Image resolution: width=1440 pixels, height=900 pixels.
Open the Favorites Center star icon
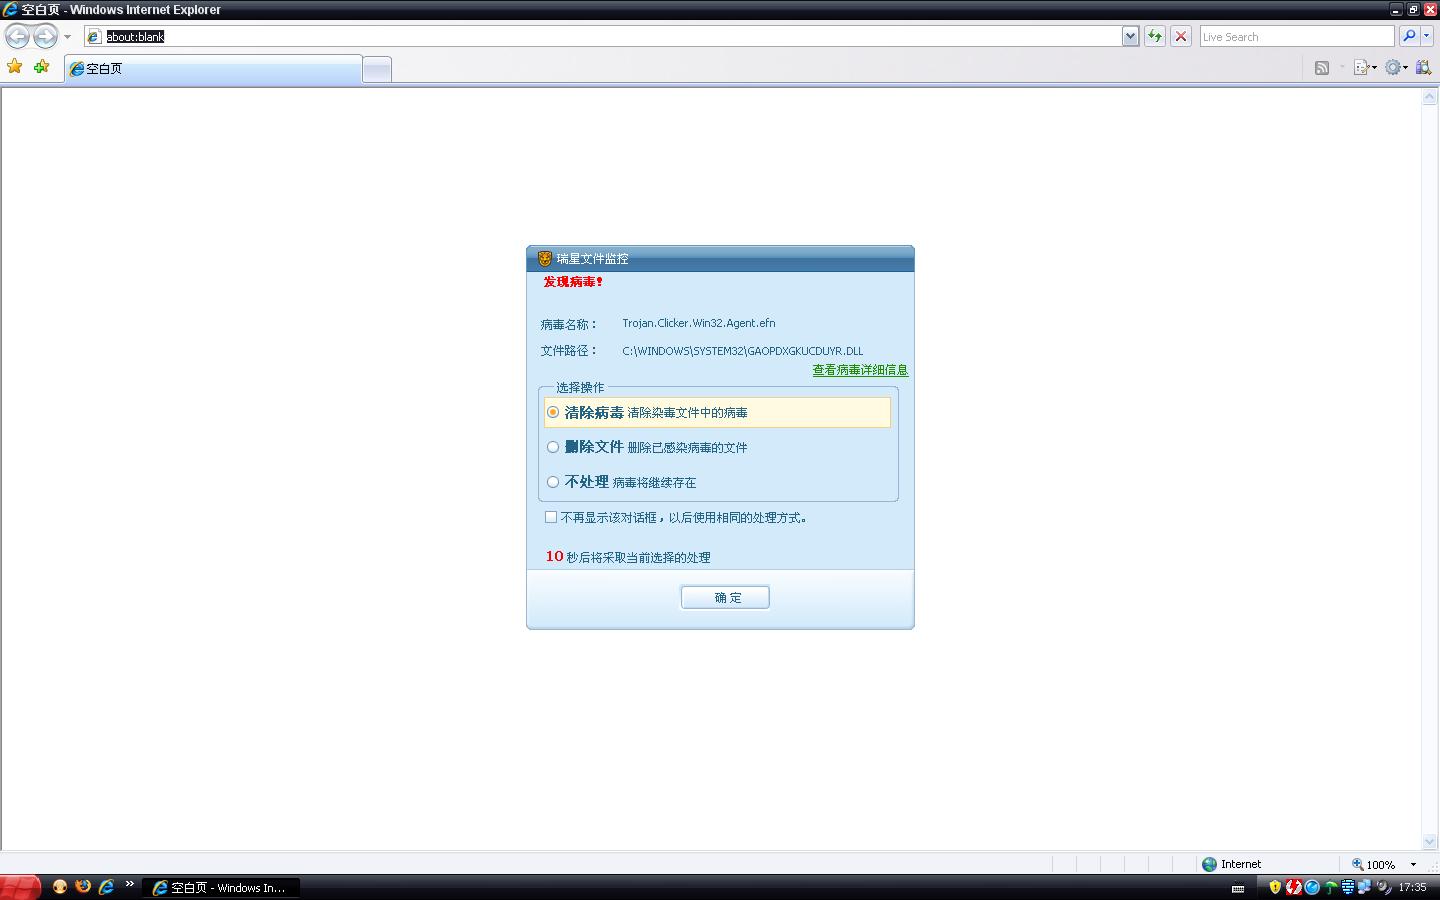15,67
